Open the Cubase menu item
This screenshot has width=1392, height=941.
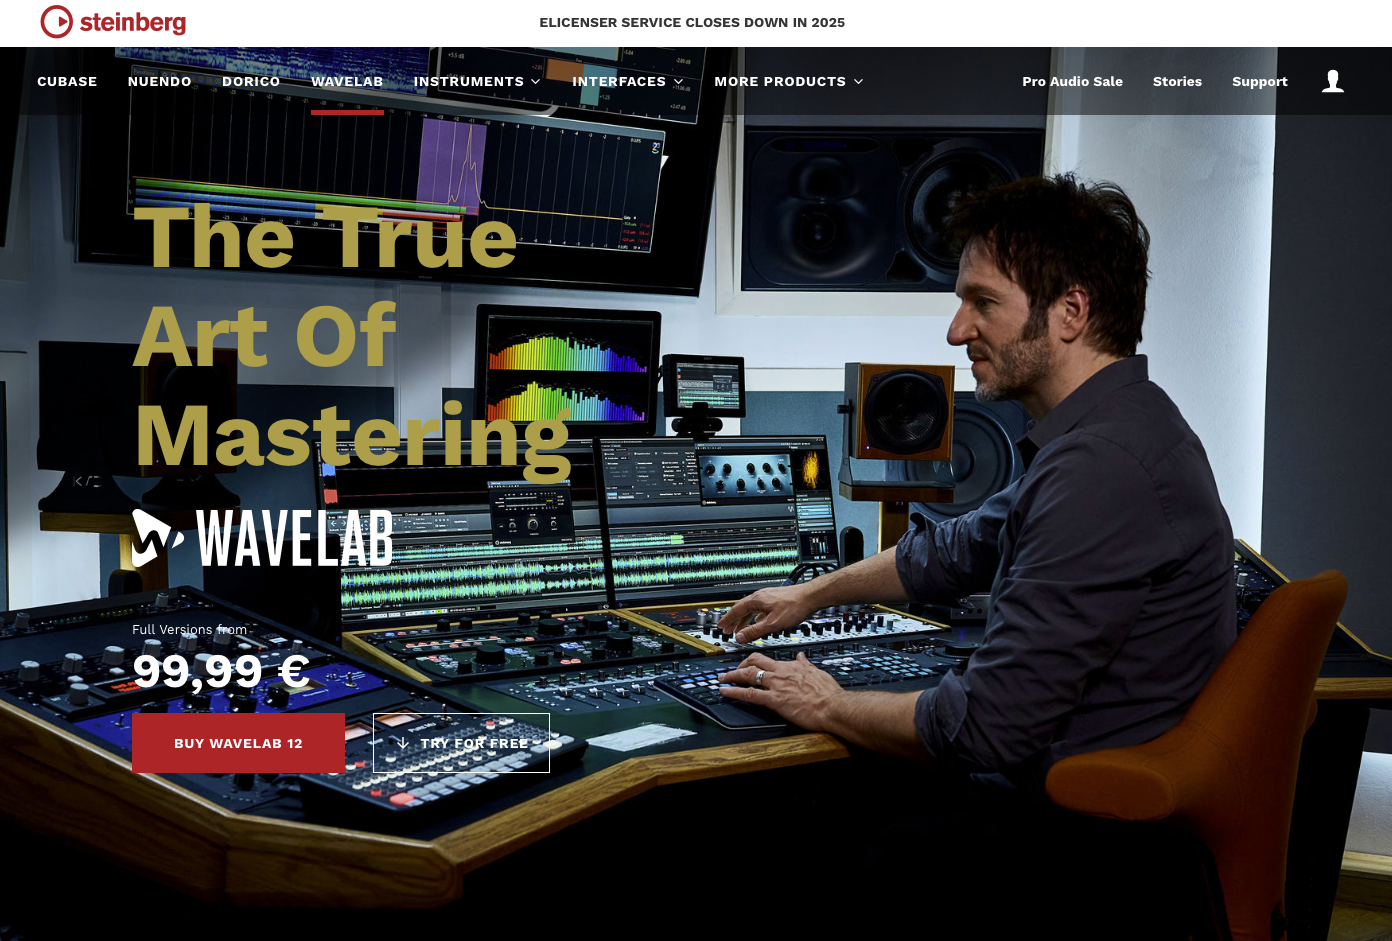[x=67, y=82]
